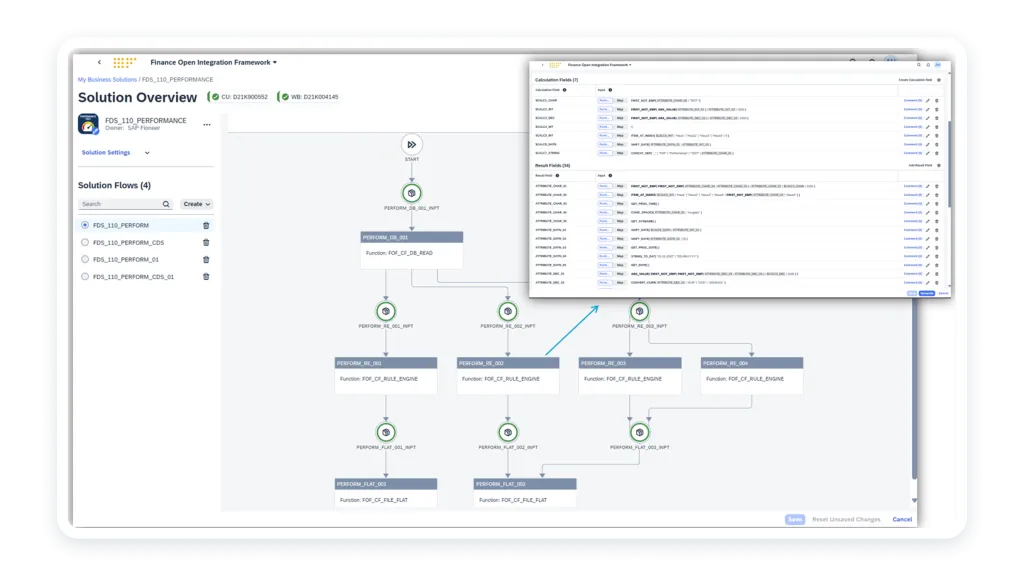The image size is (1024, 576).
Task: Click Save in the main window footer
Action: point(795,520)
